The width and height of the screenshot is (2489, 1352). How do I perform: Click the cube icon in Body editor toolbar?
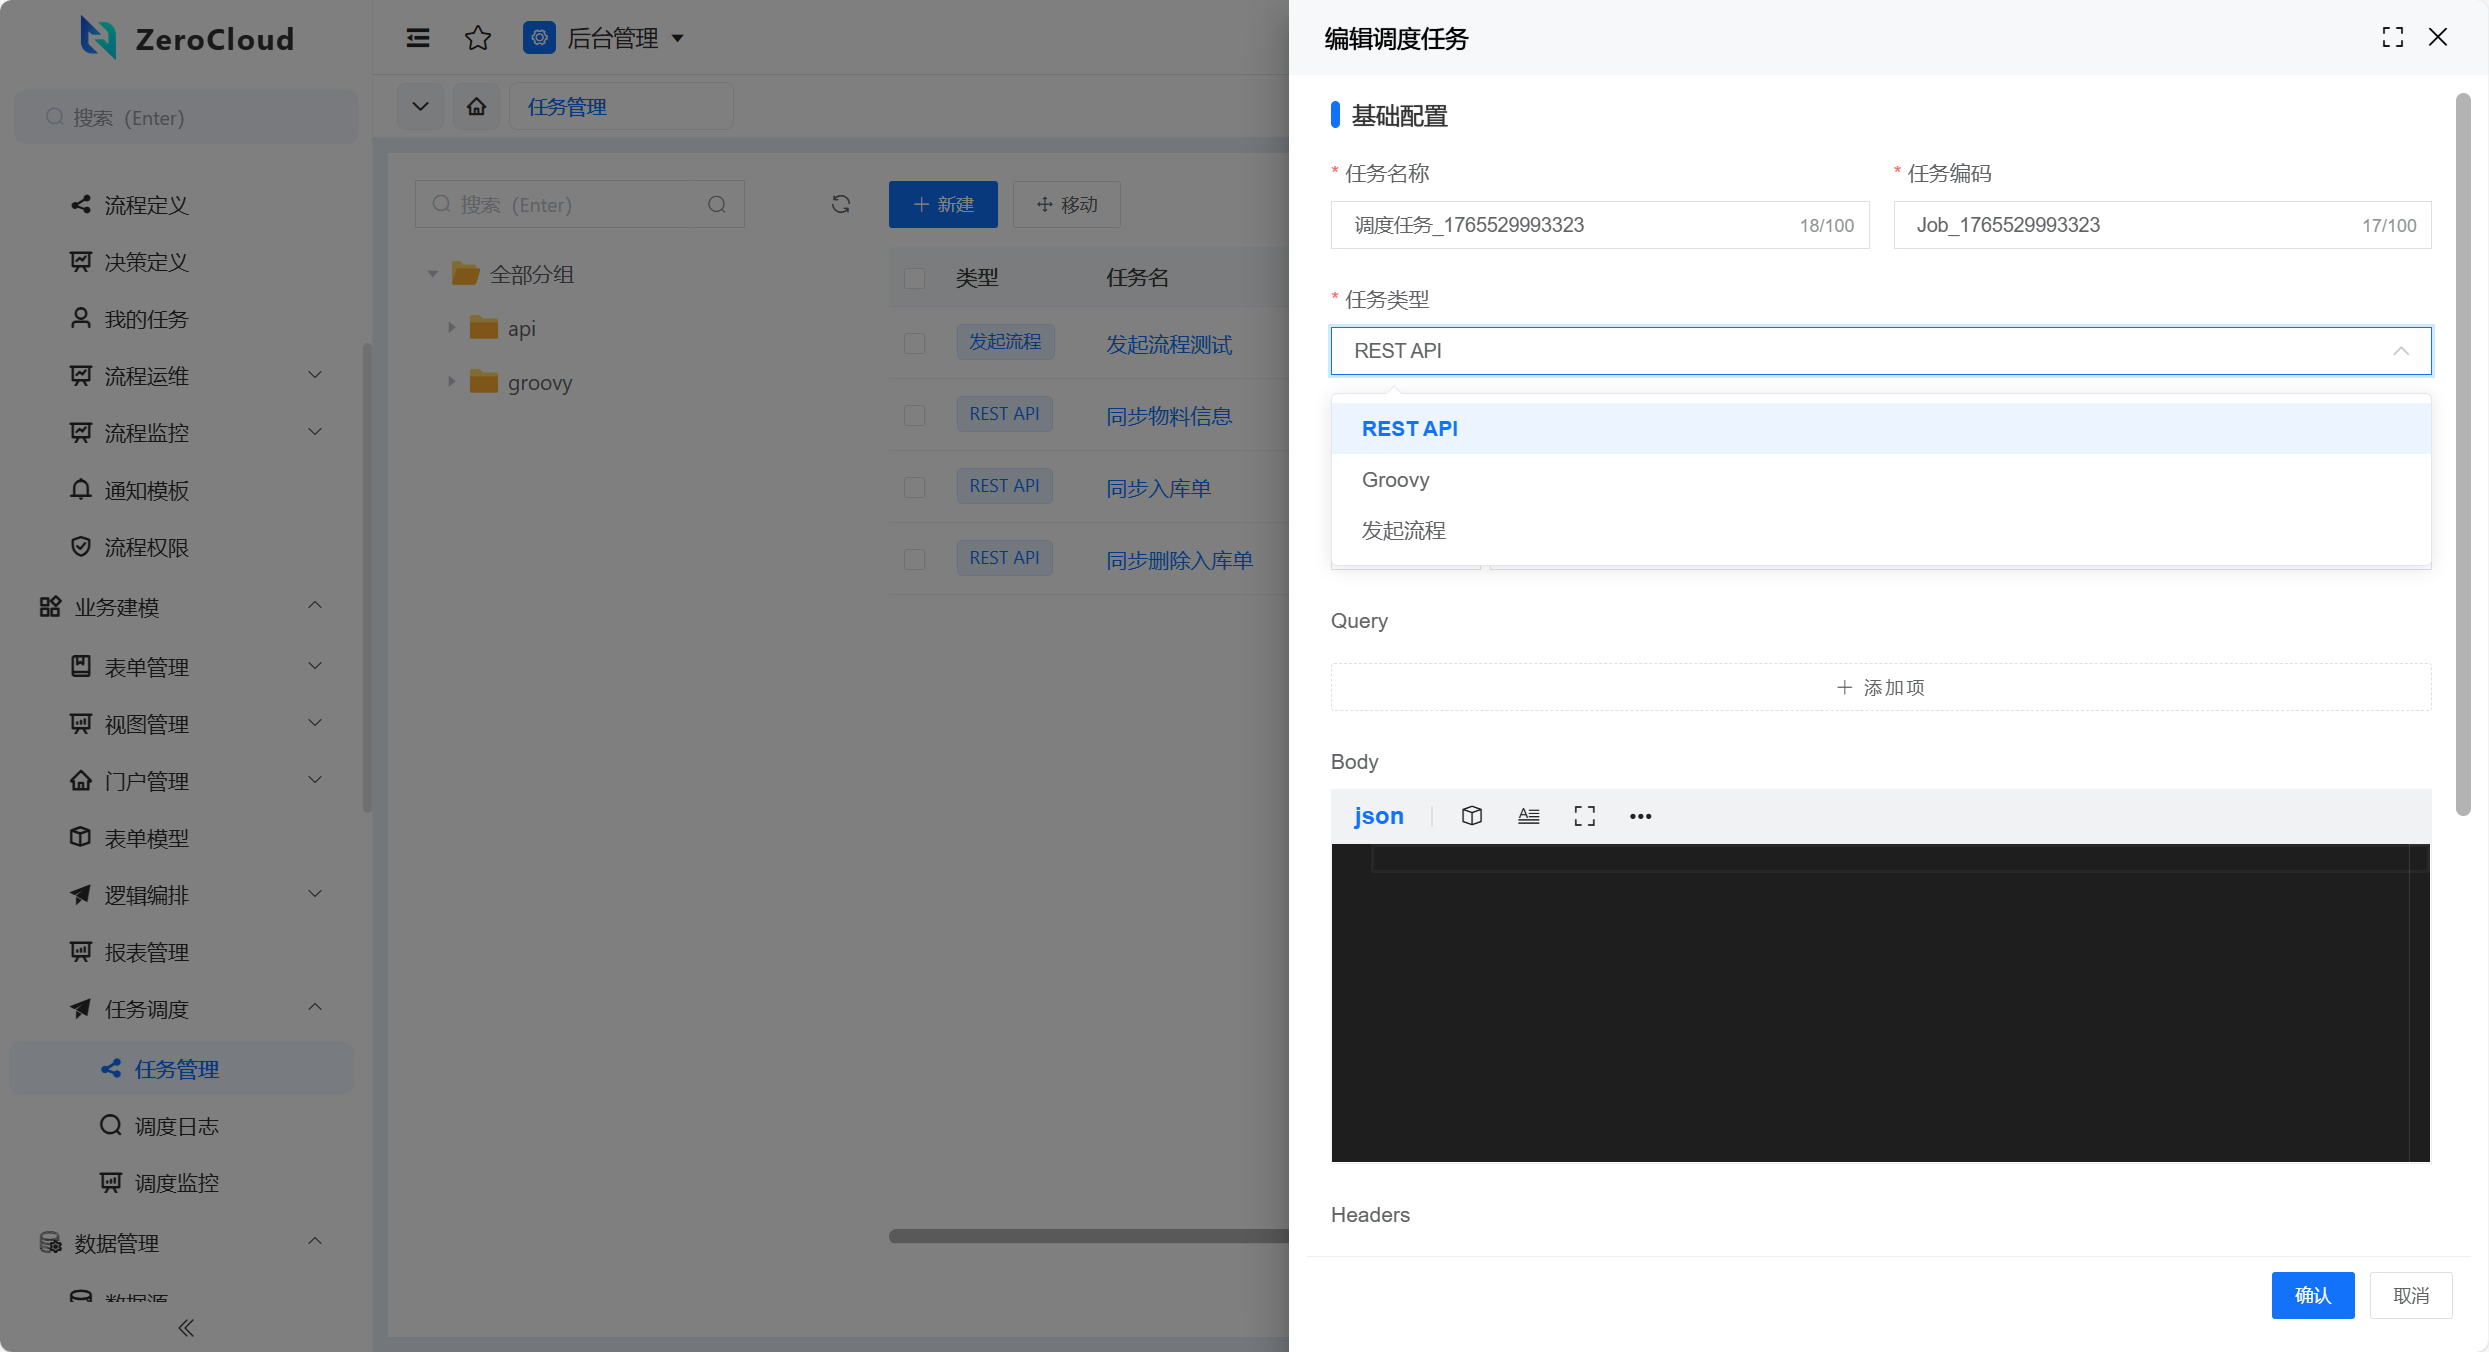click(1471, 816)
